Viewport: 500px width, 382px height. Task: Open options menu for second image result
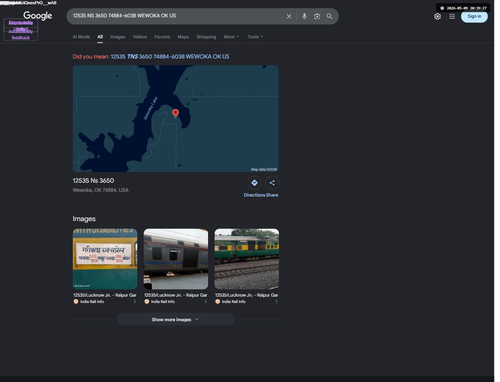pyautogui.click(x=205, y=301)
